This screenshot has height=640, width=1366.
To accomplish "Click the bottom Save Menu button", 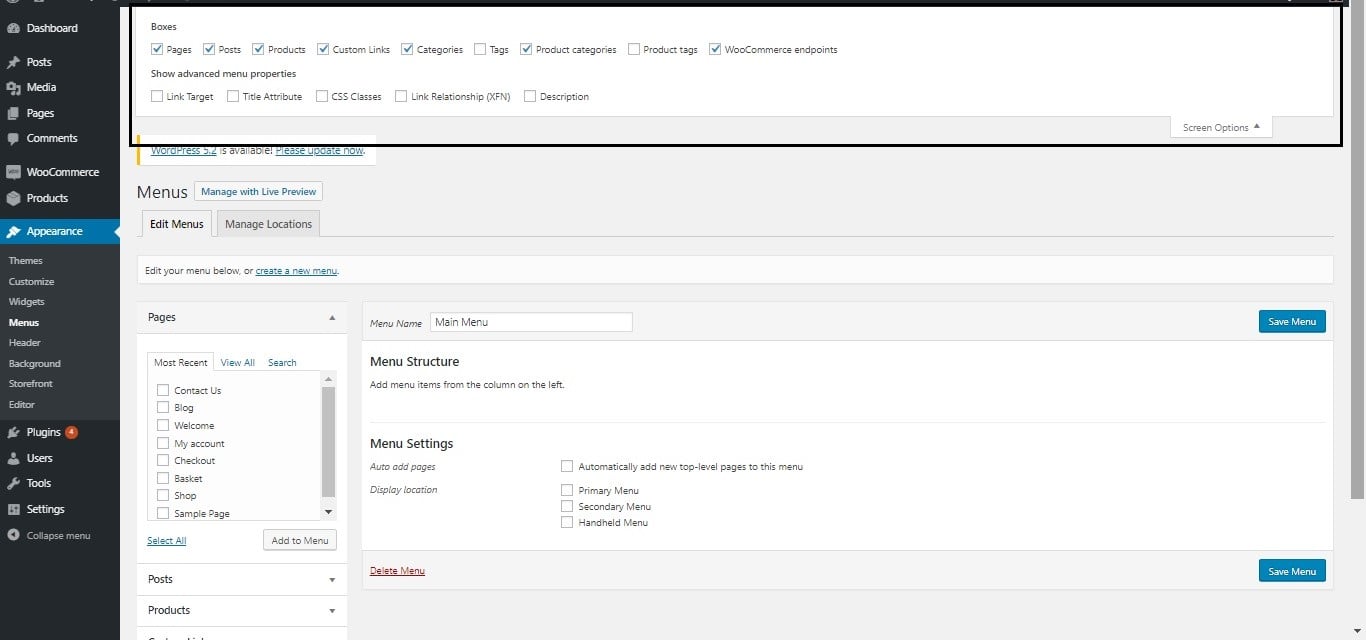I will tap(1292, 571).
